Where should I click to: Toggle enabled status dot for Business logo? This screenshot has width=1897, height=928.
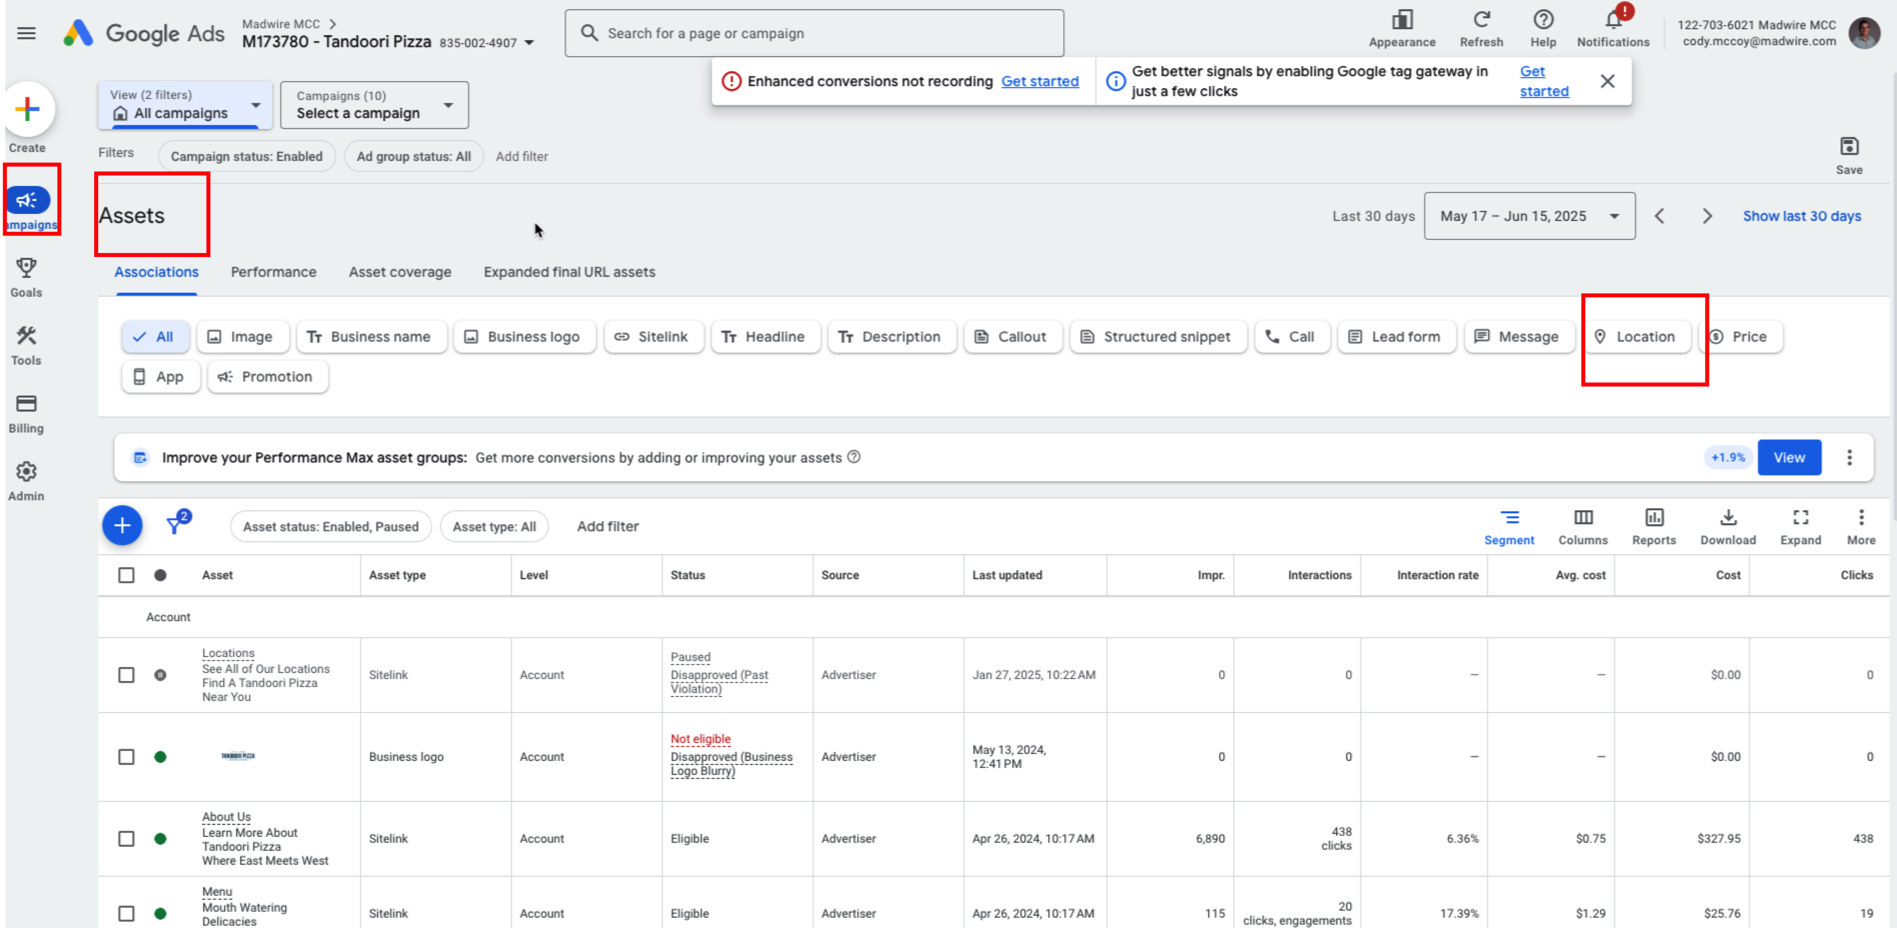(x=160, y=757)
